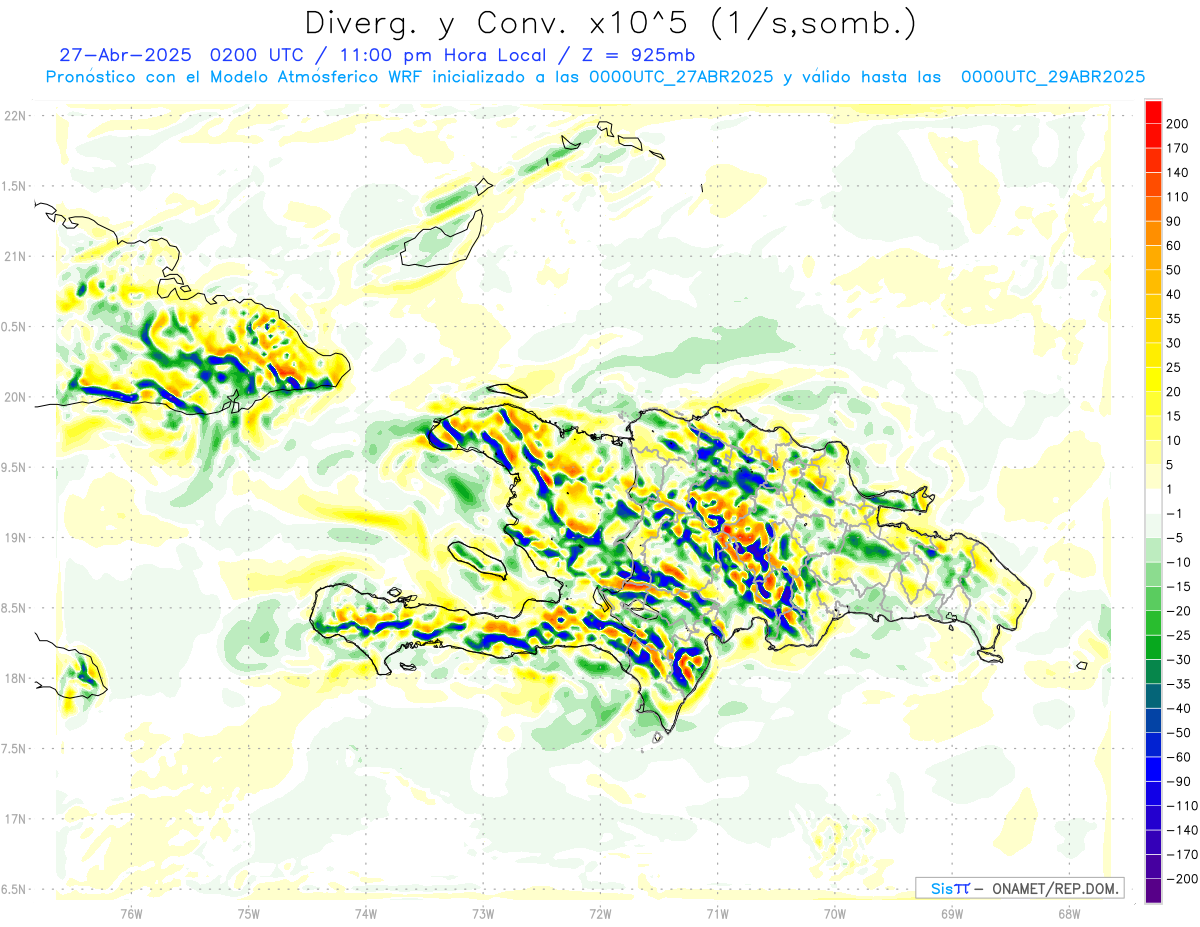This screenshot has height=927, width=1200.
Task: Click the '75W' longitude label
Action: [248, 914]
